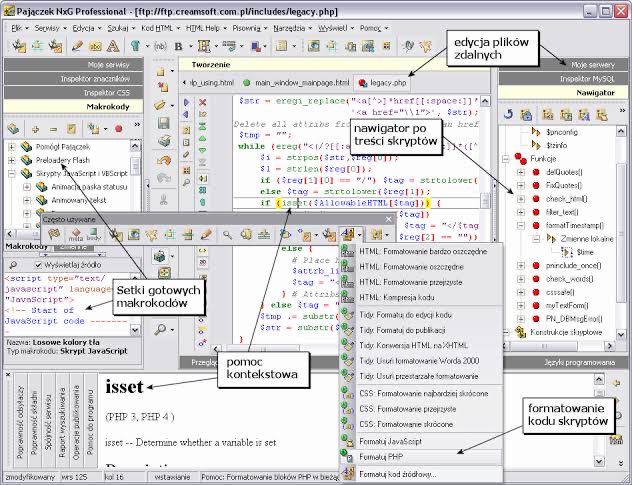Click the Nawigator tree vertical scrollbar down arrow
Image resolution: width=632 pixels, height=485 pixels.
coord(621,334)
